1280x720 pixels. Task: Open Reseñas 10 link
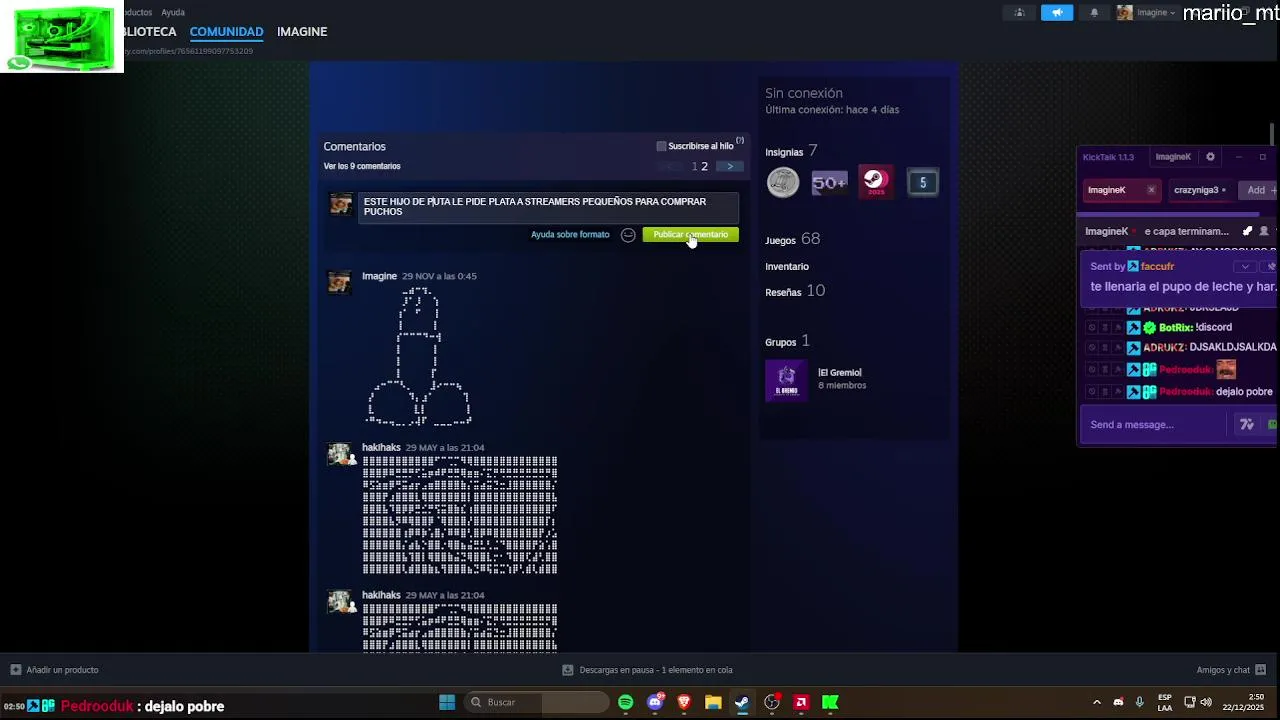click(795, 291)
